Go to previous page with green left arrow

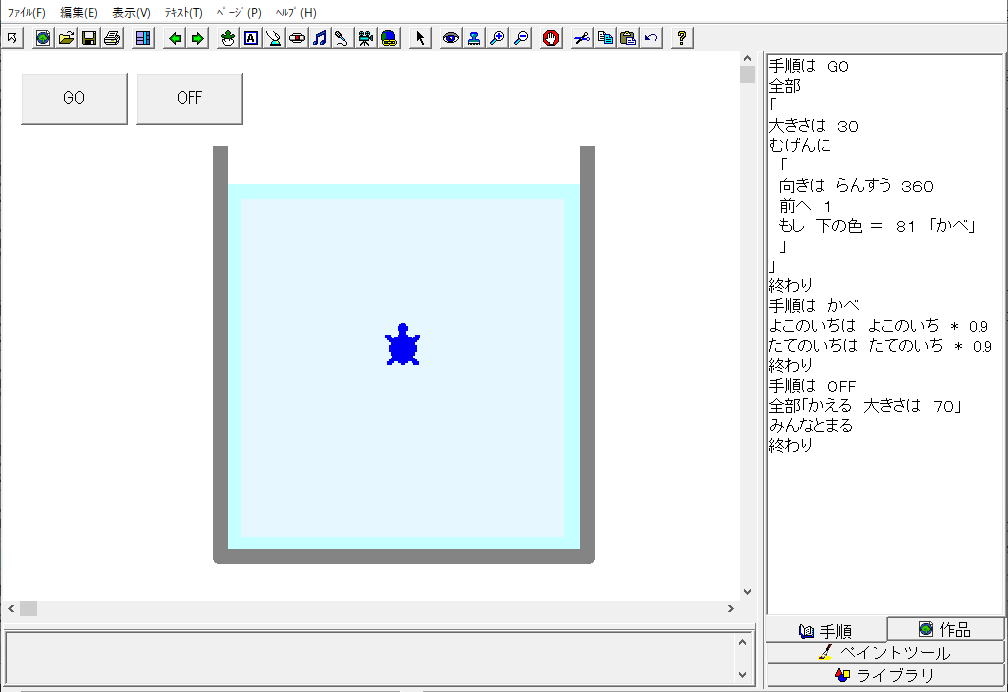(x=174, y=38)
